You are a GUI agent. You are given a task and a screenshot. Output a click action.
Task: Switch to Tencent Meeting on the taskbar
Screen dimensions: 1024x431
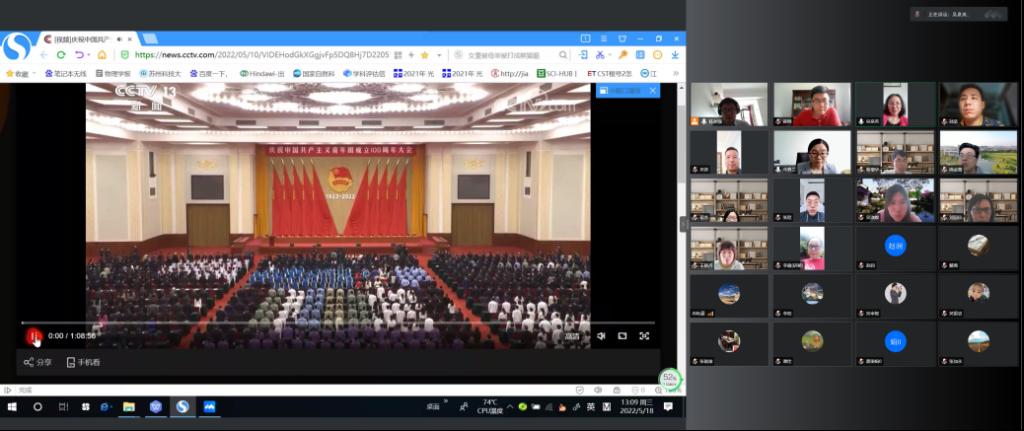tap(210, 407)
